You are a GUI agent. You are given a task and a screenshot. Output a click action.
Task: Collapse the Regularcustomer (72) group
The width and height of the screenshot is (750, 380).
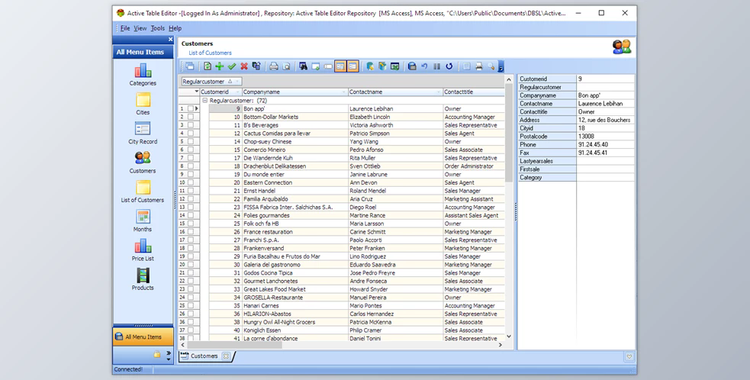coord(205,101)
